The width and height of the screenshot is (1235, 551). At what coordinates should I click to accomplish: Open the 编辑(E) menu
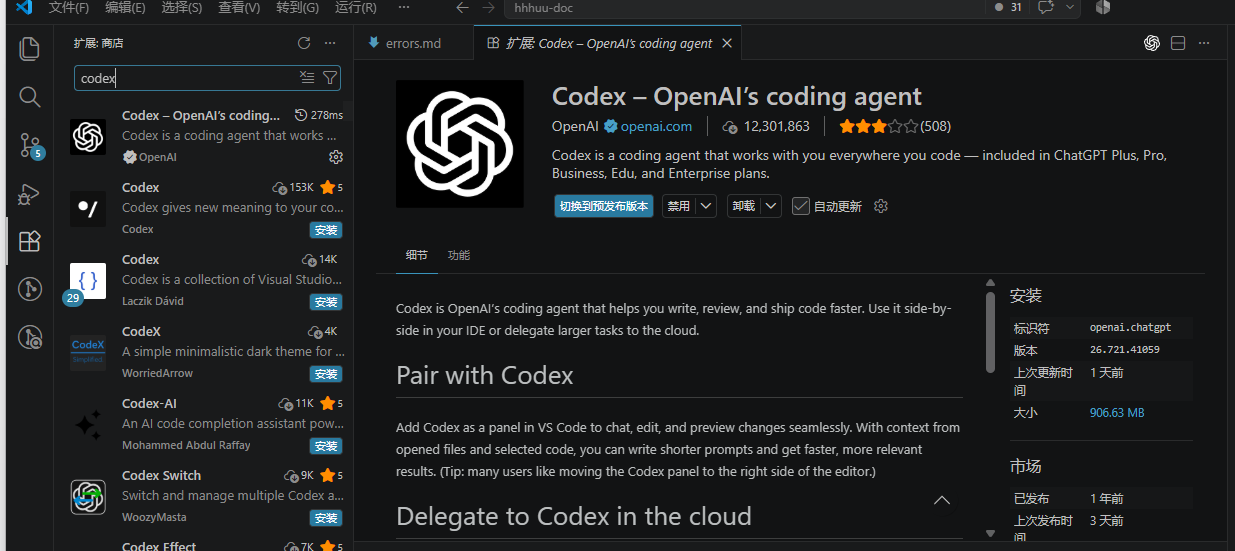click(125, 7)
